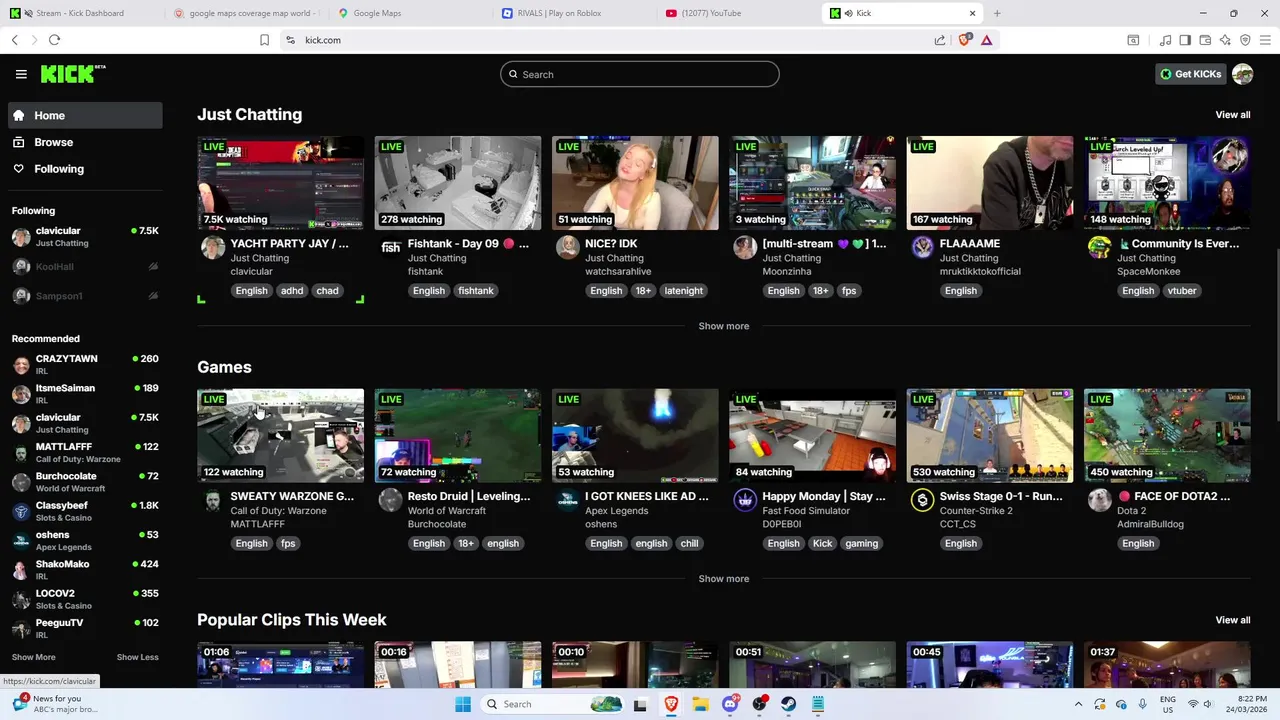Click the Fishtank channel avatar
1280x720 pixels.
(391, 247)
